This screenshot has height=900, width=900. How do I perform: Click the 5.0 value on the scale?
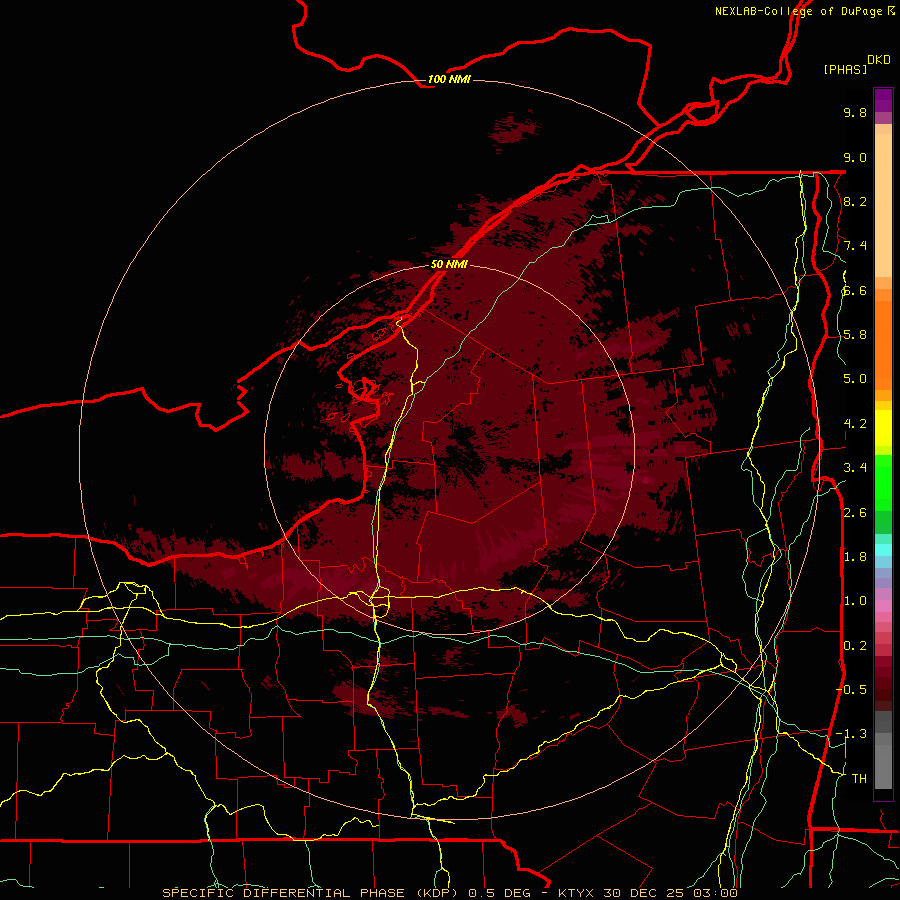tap(855, 379)
